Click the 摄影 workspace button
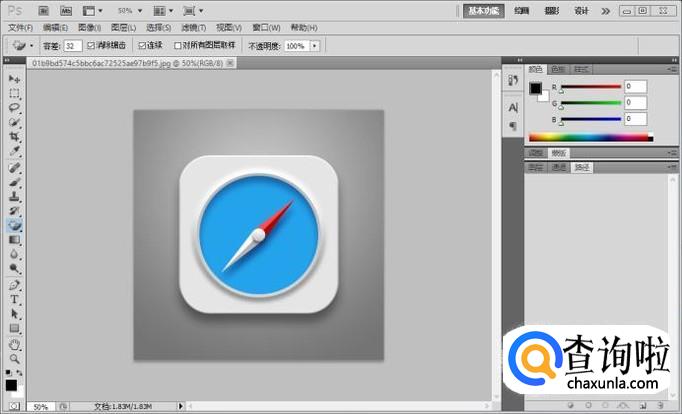This screenshot has height=414, width=682. pyautogui.click(x=552, y=11)
